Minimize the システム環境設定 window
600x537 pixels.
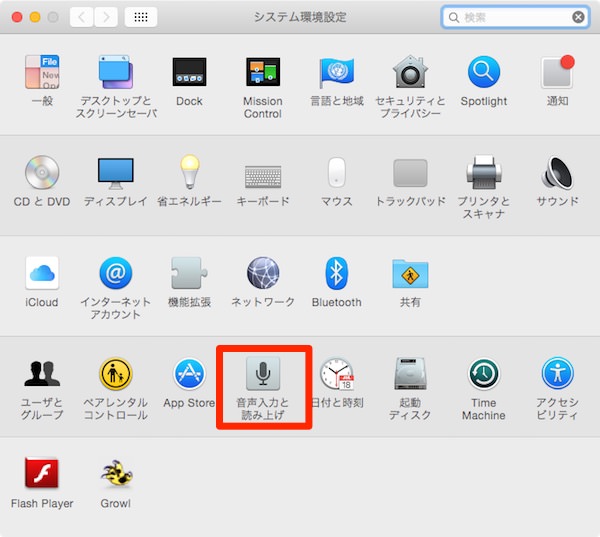click(x=35, y=17)
